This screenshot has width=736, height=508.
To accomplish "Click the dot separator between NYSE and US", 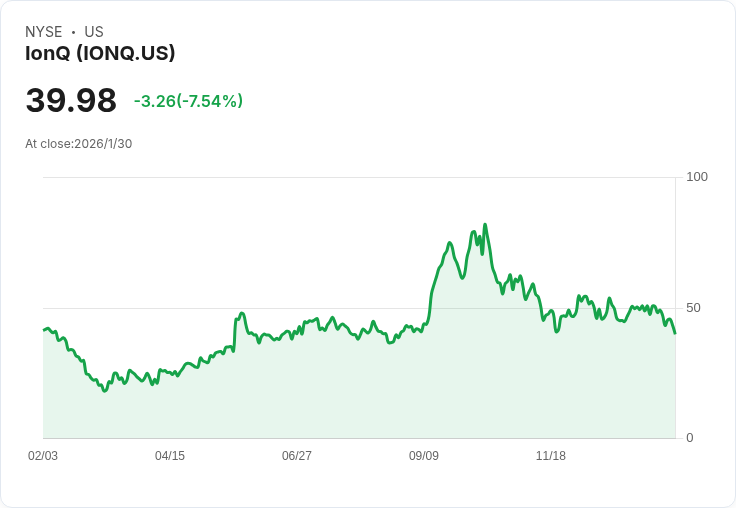I will coord(73,32).
